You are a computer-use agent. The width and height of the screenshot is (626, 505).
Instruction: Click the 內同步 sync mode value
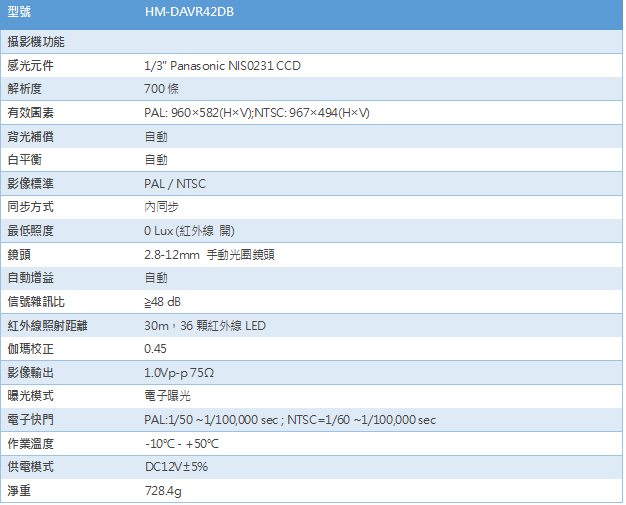(161, 207)
